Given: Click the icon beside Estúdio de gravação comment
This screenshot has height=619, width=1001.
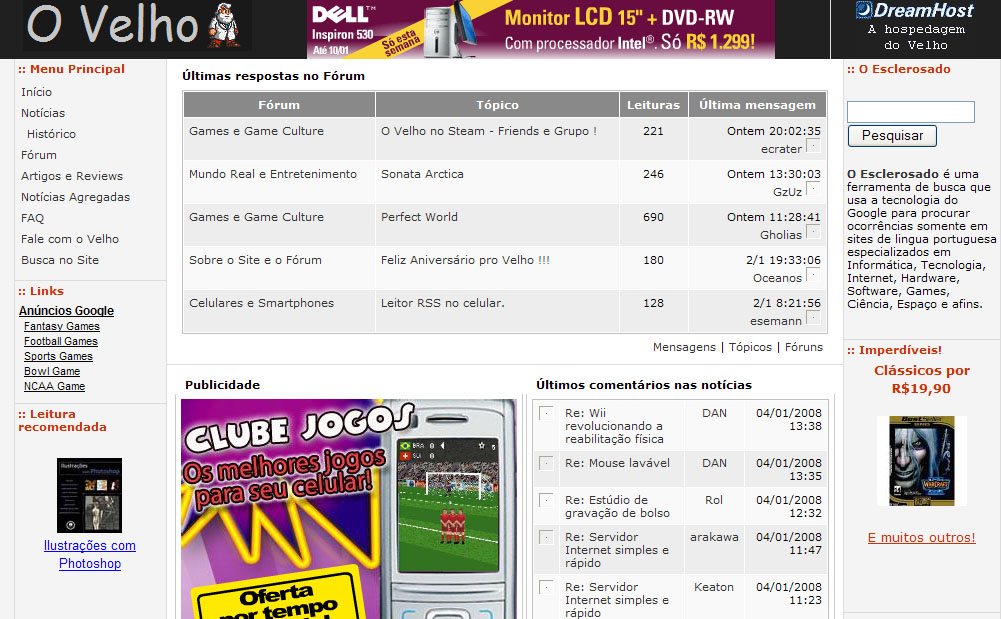Looking at the screenshot, I should [546, 501].
